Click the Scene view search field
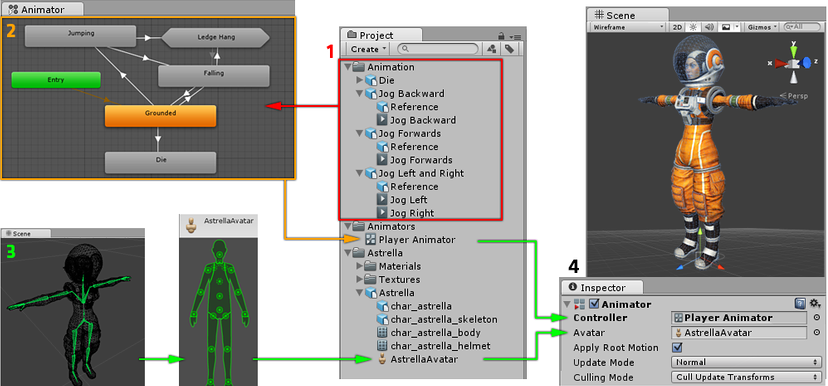This screenshot has height=386, width=828. tap(801, 27)
